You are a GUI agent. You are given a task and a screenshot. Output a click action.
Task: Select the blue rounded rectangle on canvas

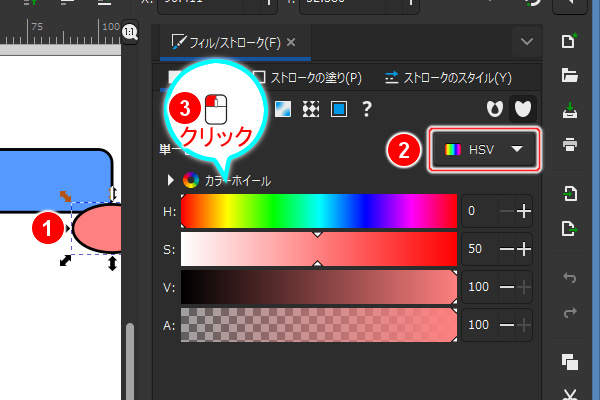(x=54, y=180)
